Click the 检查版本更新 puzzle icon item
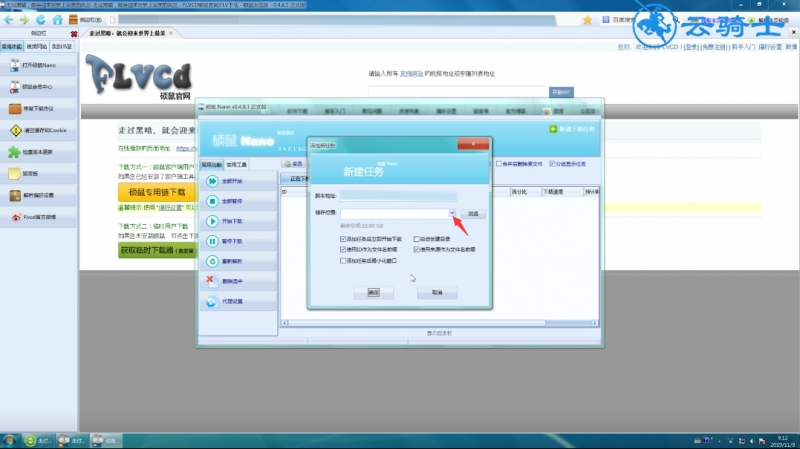800x449 pixels. (x=39, y=152)
